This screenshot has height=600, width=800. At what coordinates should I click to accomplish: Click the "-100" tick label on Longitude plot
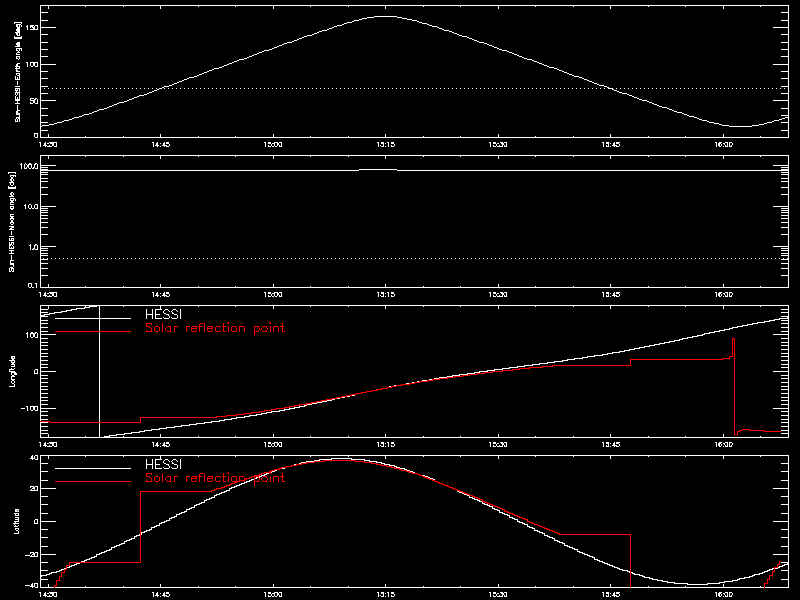[x=30, y=409]
